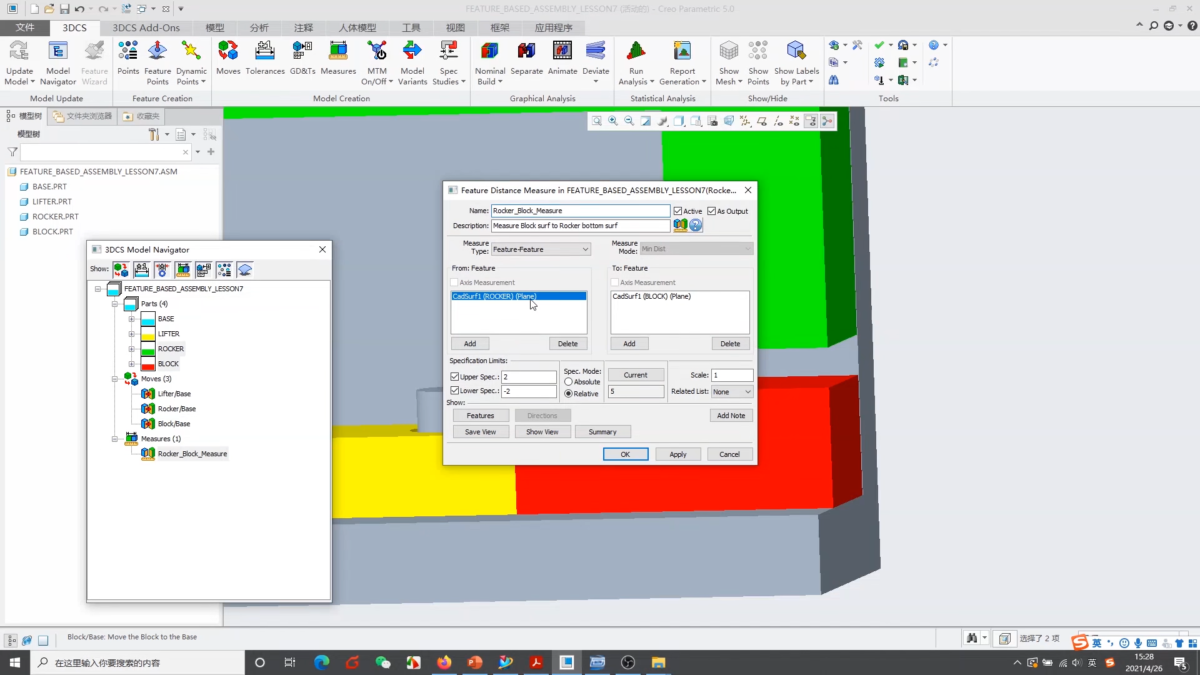Click the Deviate icon

tap(596, 51)
